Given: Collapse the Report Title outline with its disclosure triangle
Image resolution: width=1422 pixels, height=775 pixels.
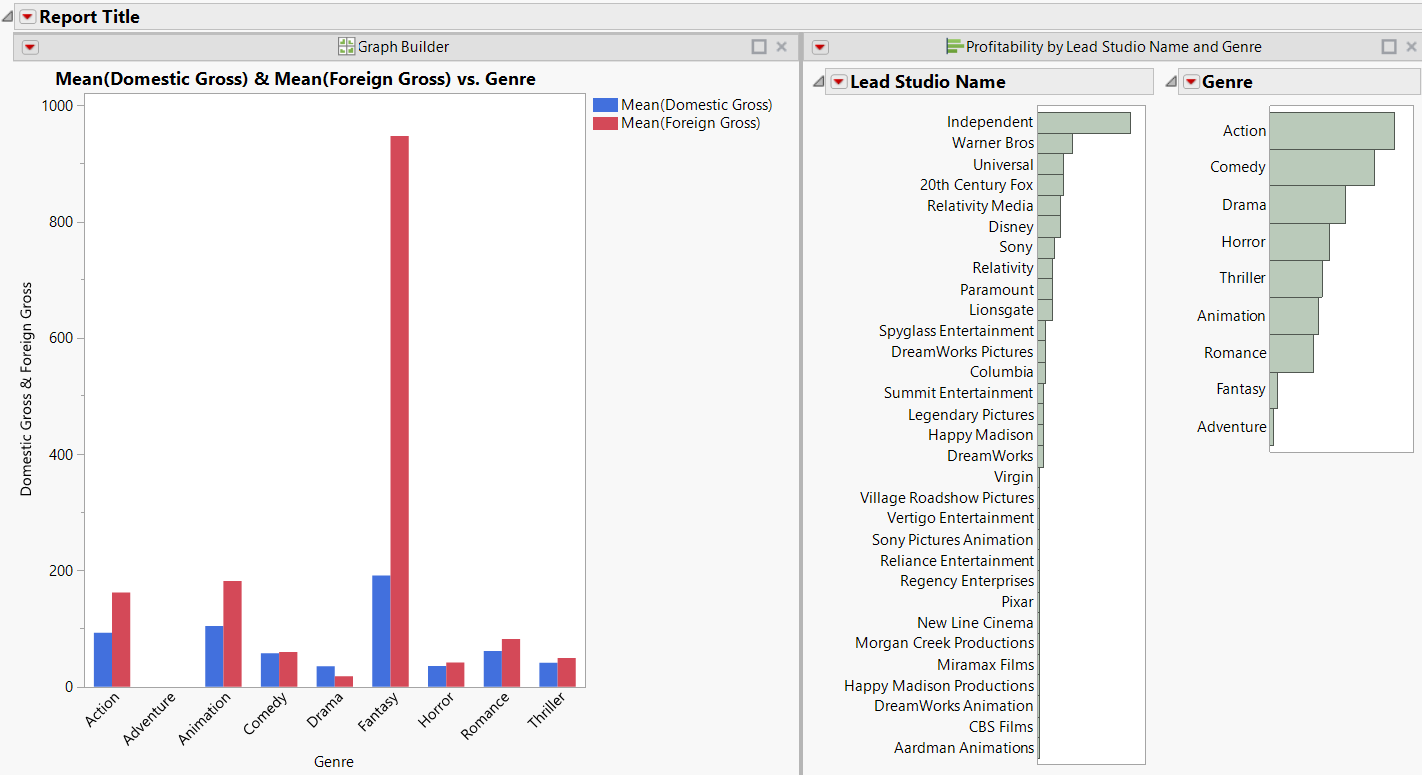Looking at the screenshot, I should (8, 16).
